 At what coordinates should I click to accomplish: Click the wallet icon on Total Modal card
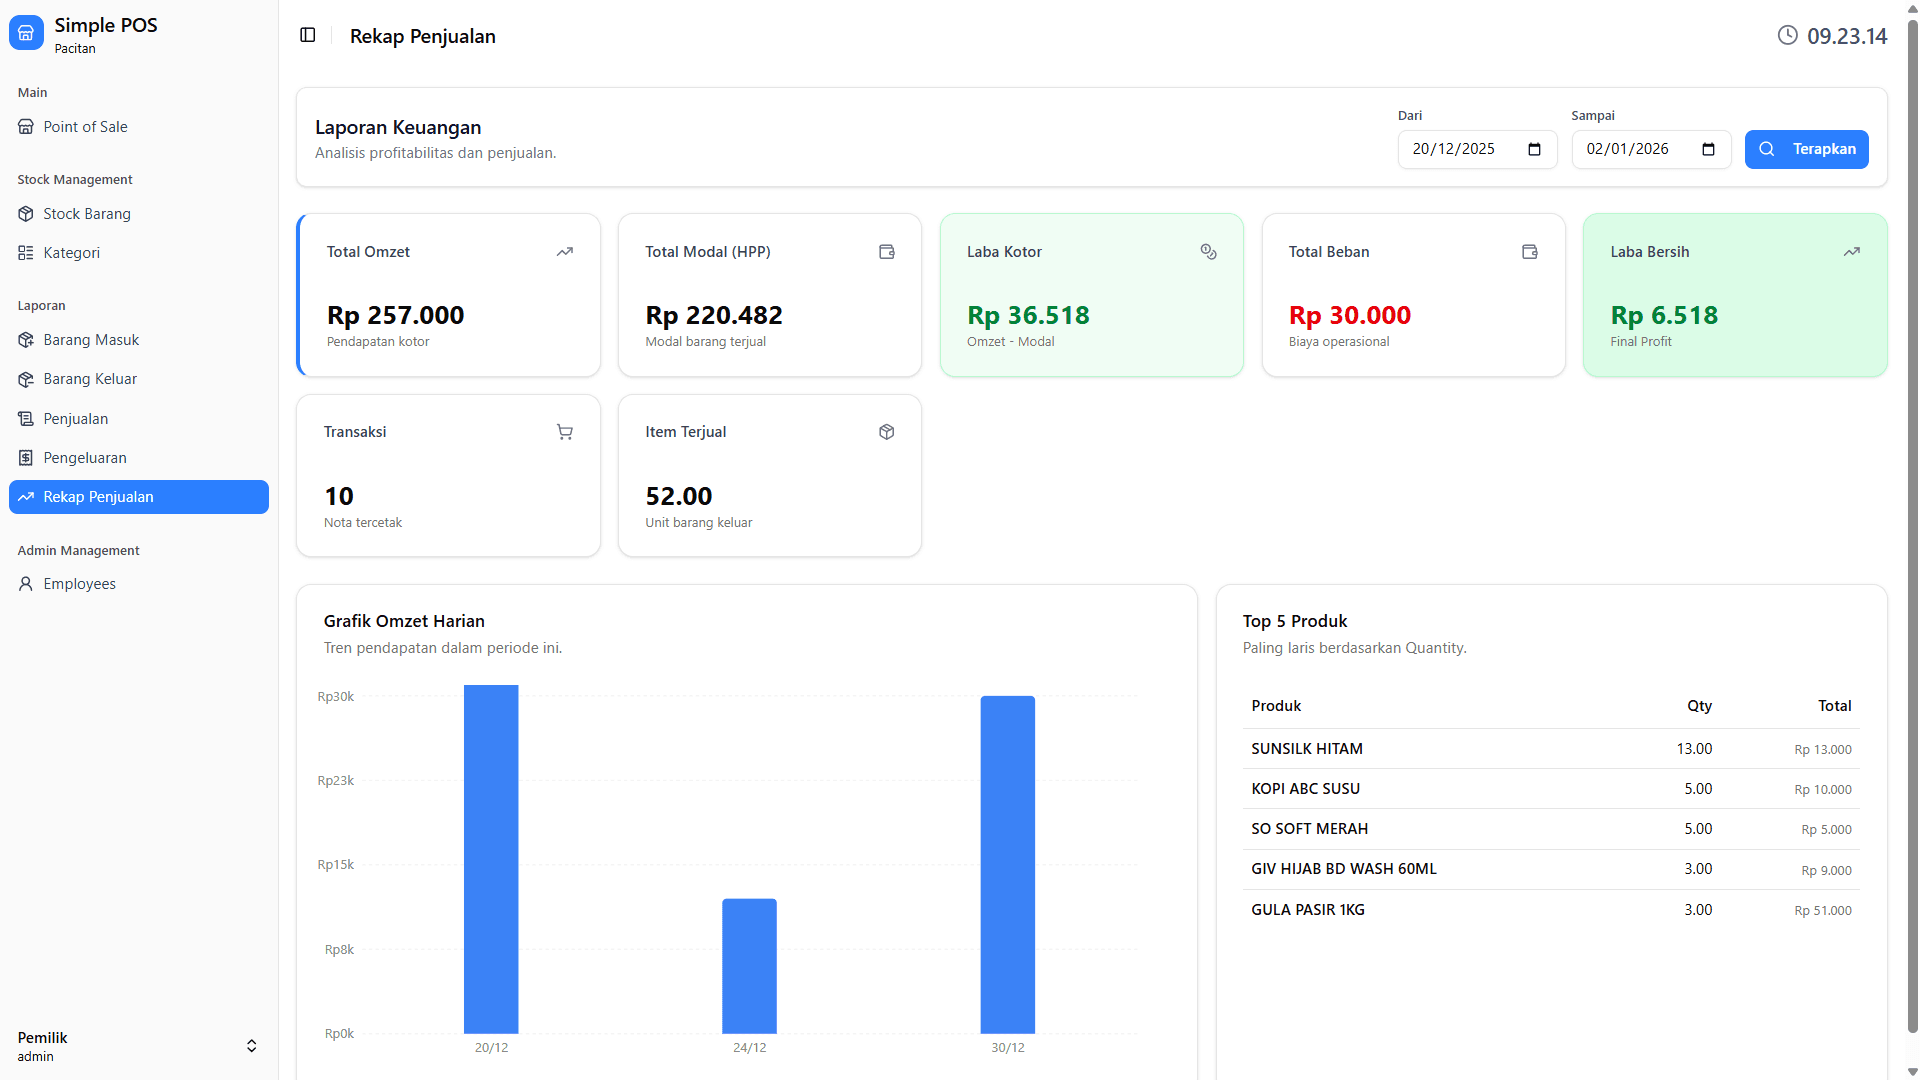(886, 252)
